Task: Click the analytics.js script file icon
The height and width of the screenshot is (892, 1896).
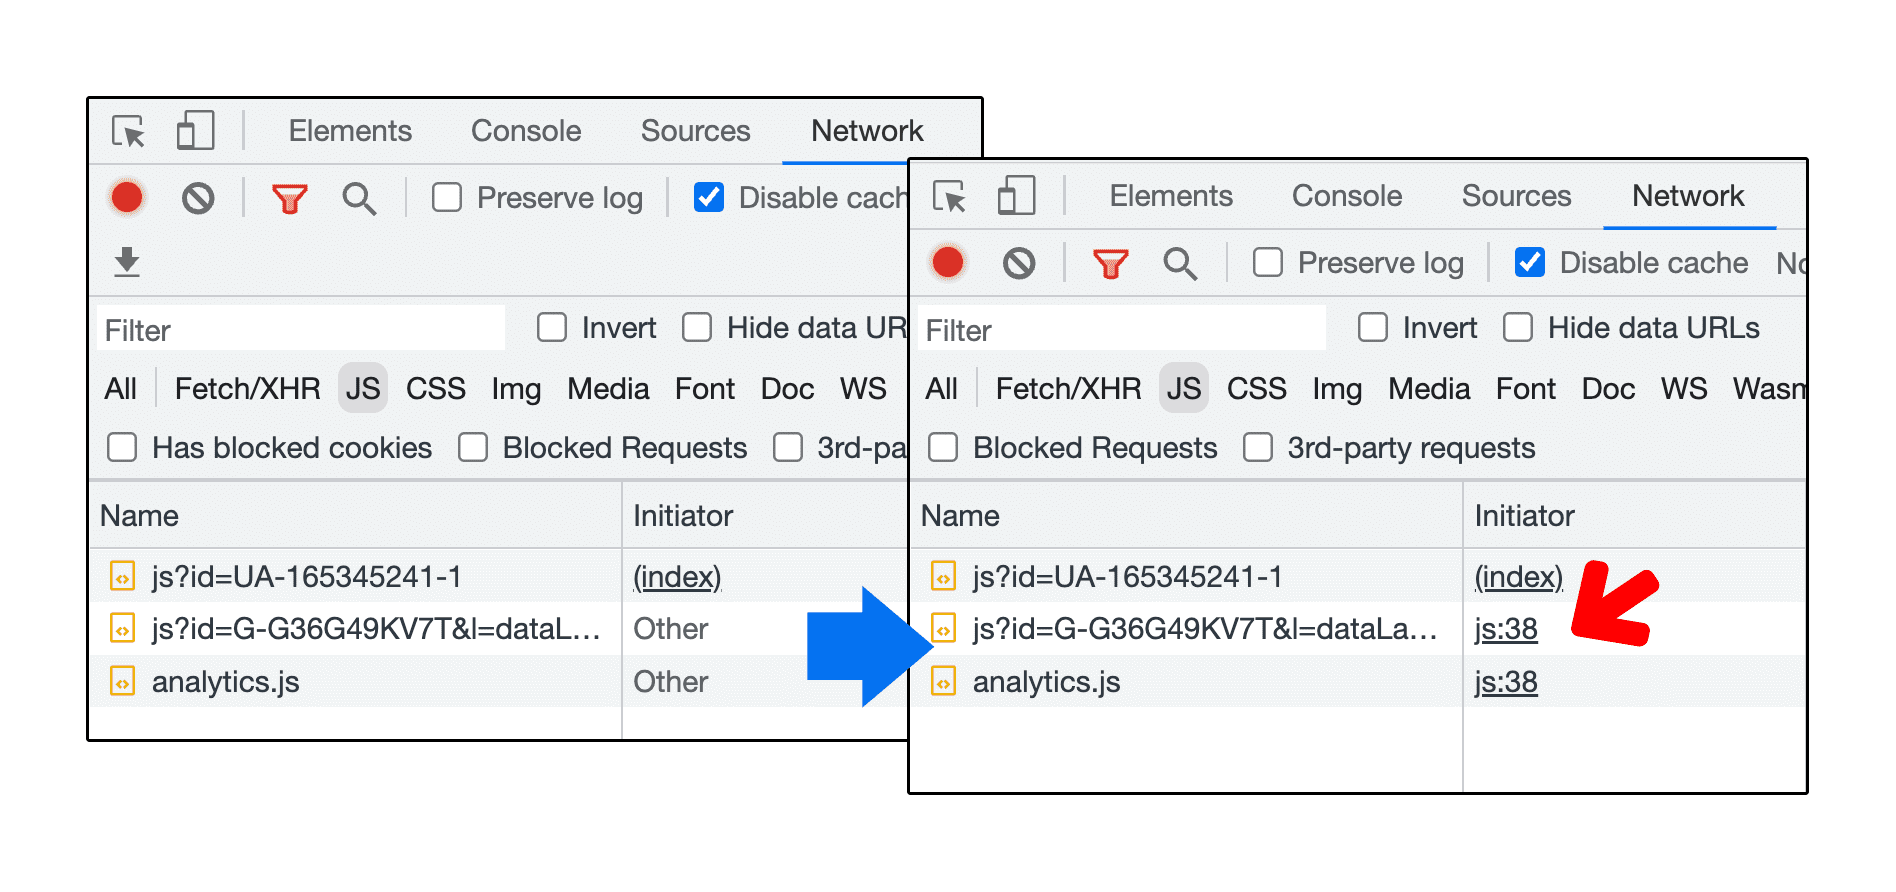Action: [944, 682]
